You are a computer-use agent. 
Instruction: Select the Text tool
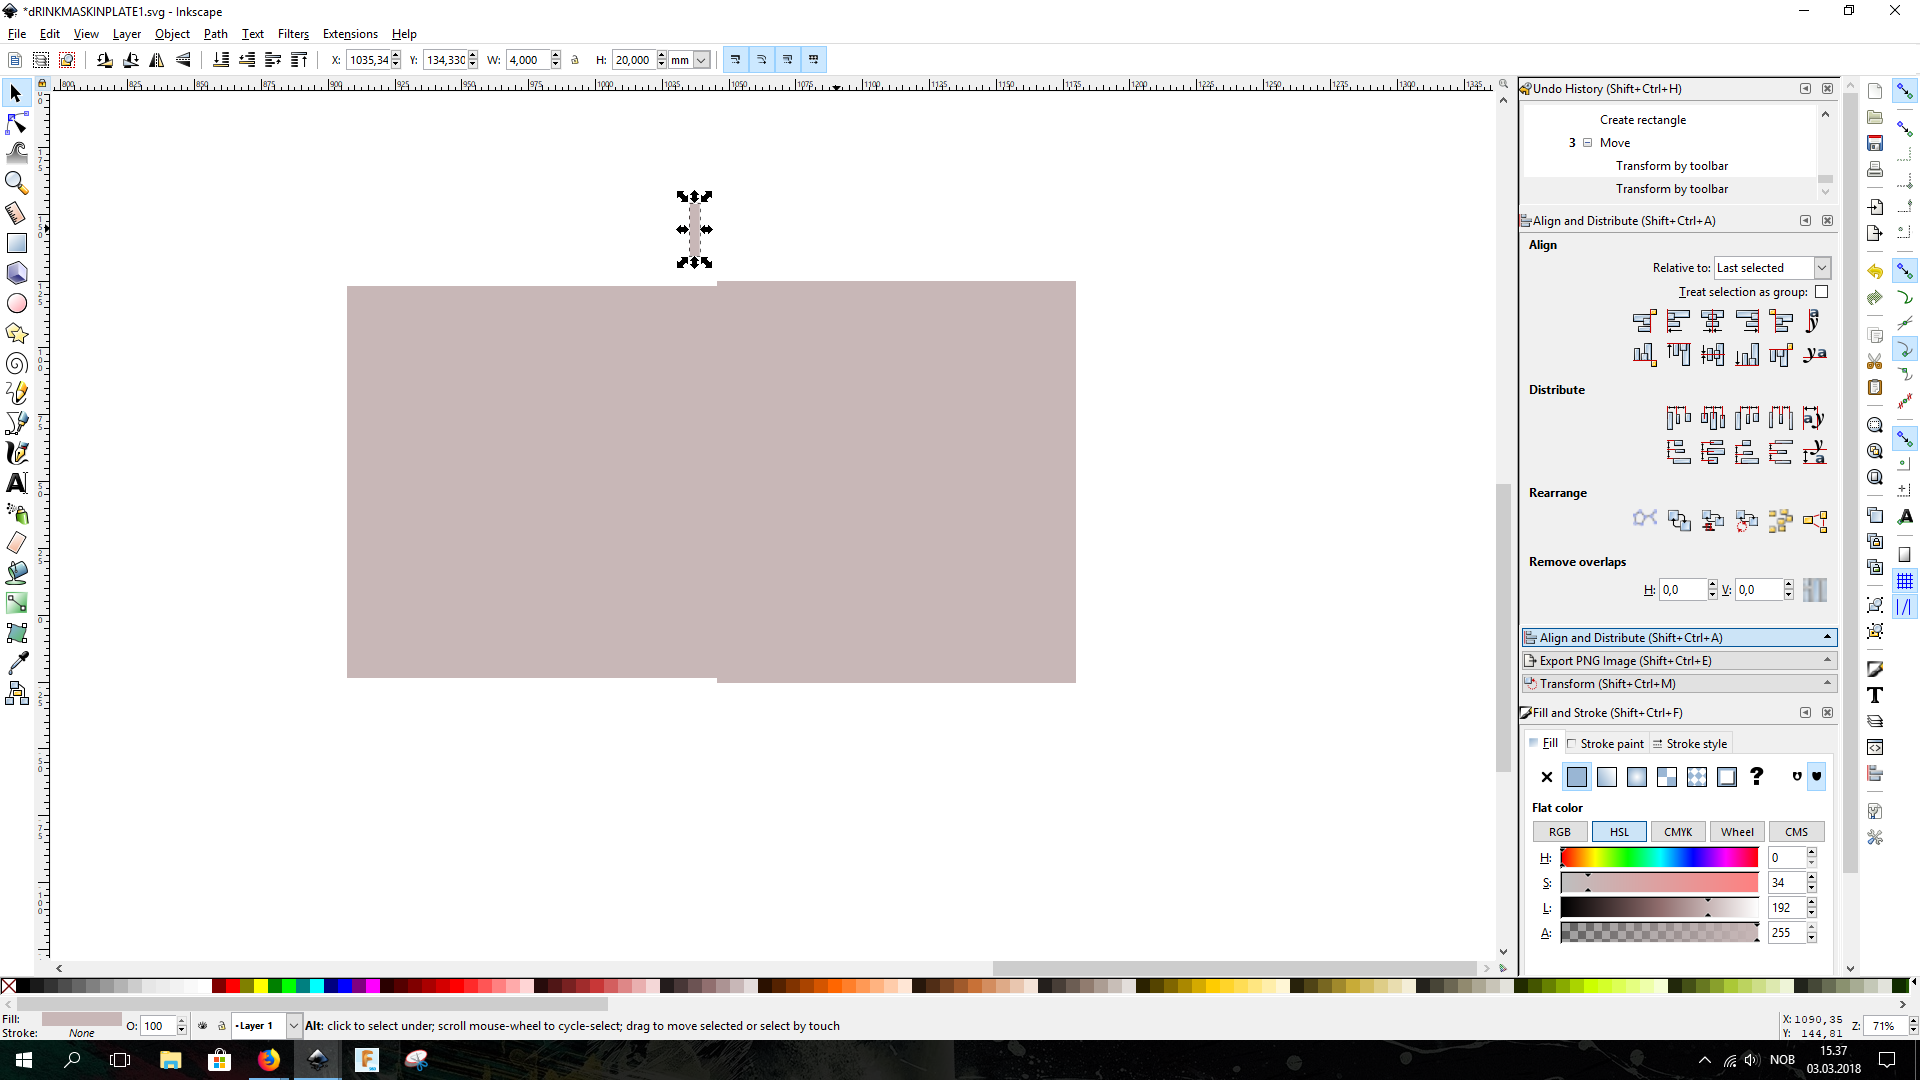pos(17,483)
